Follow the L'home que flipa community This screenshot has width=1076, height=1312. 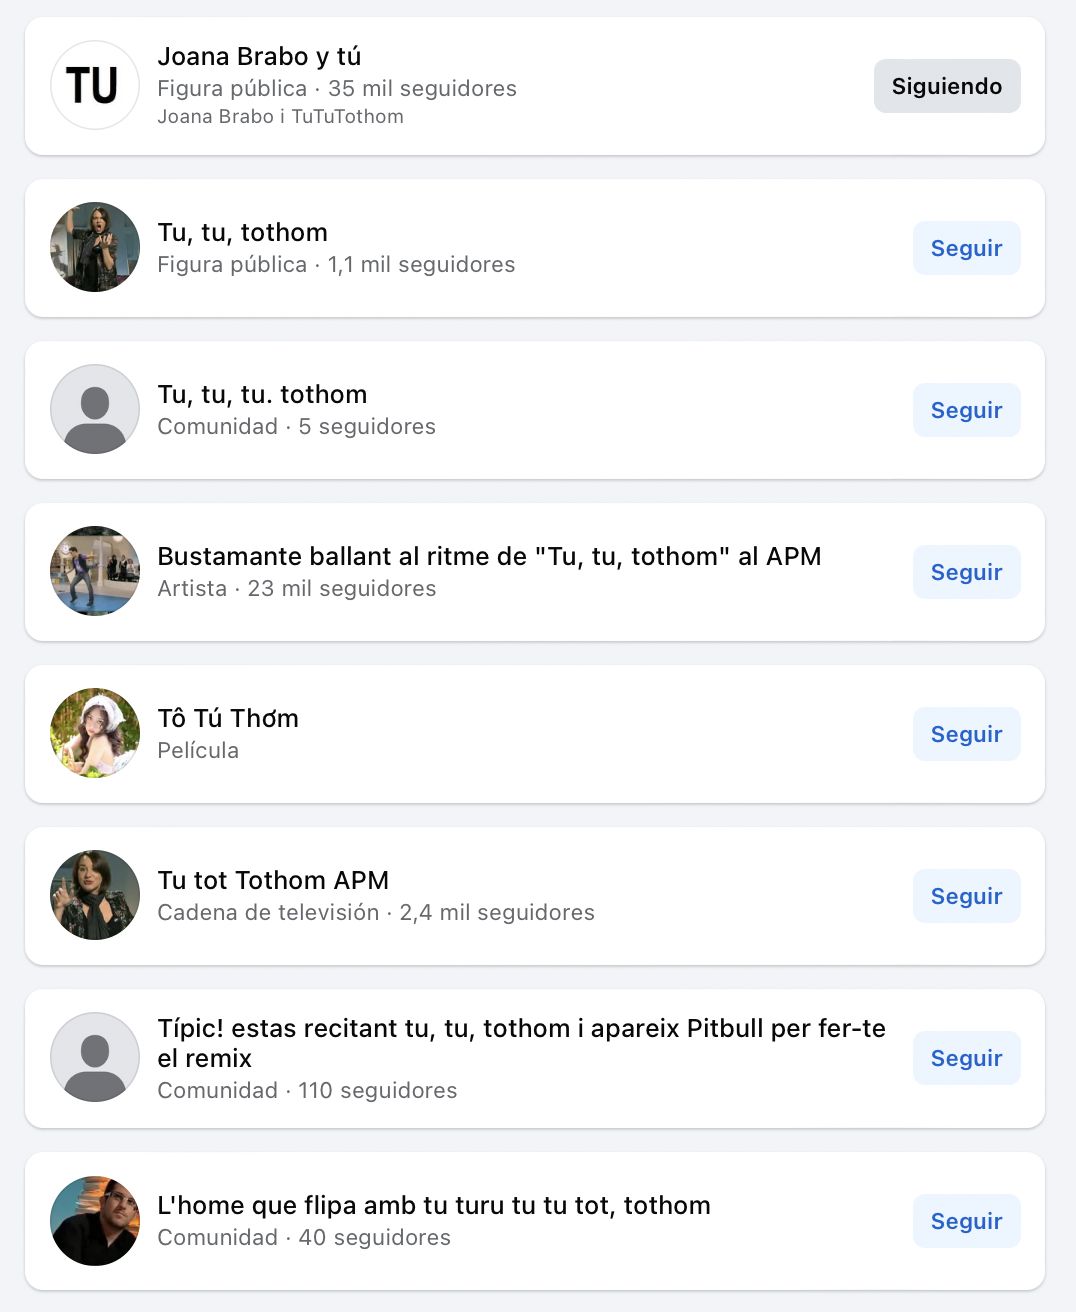966,1221
